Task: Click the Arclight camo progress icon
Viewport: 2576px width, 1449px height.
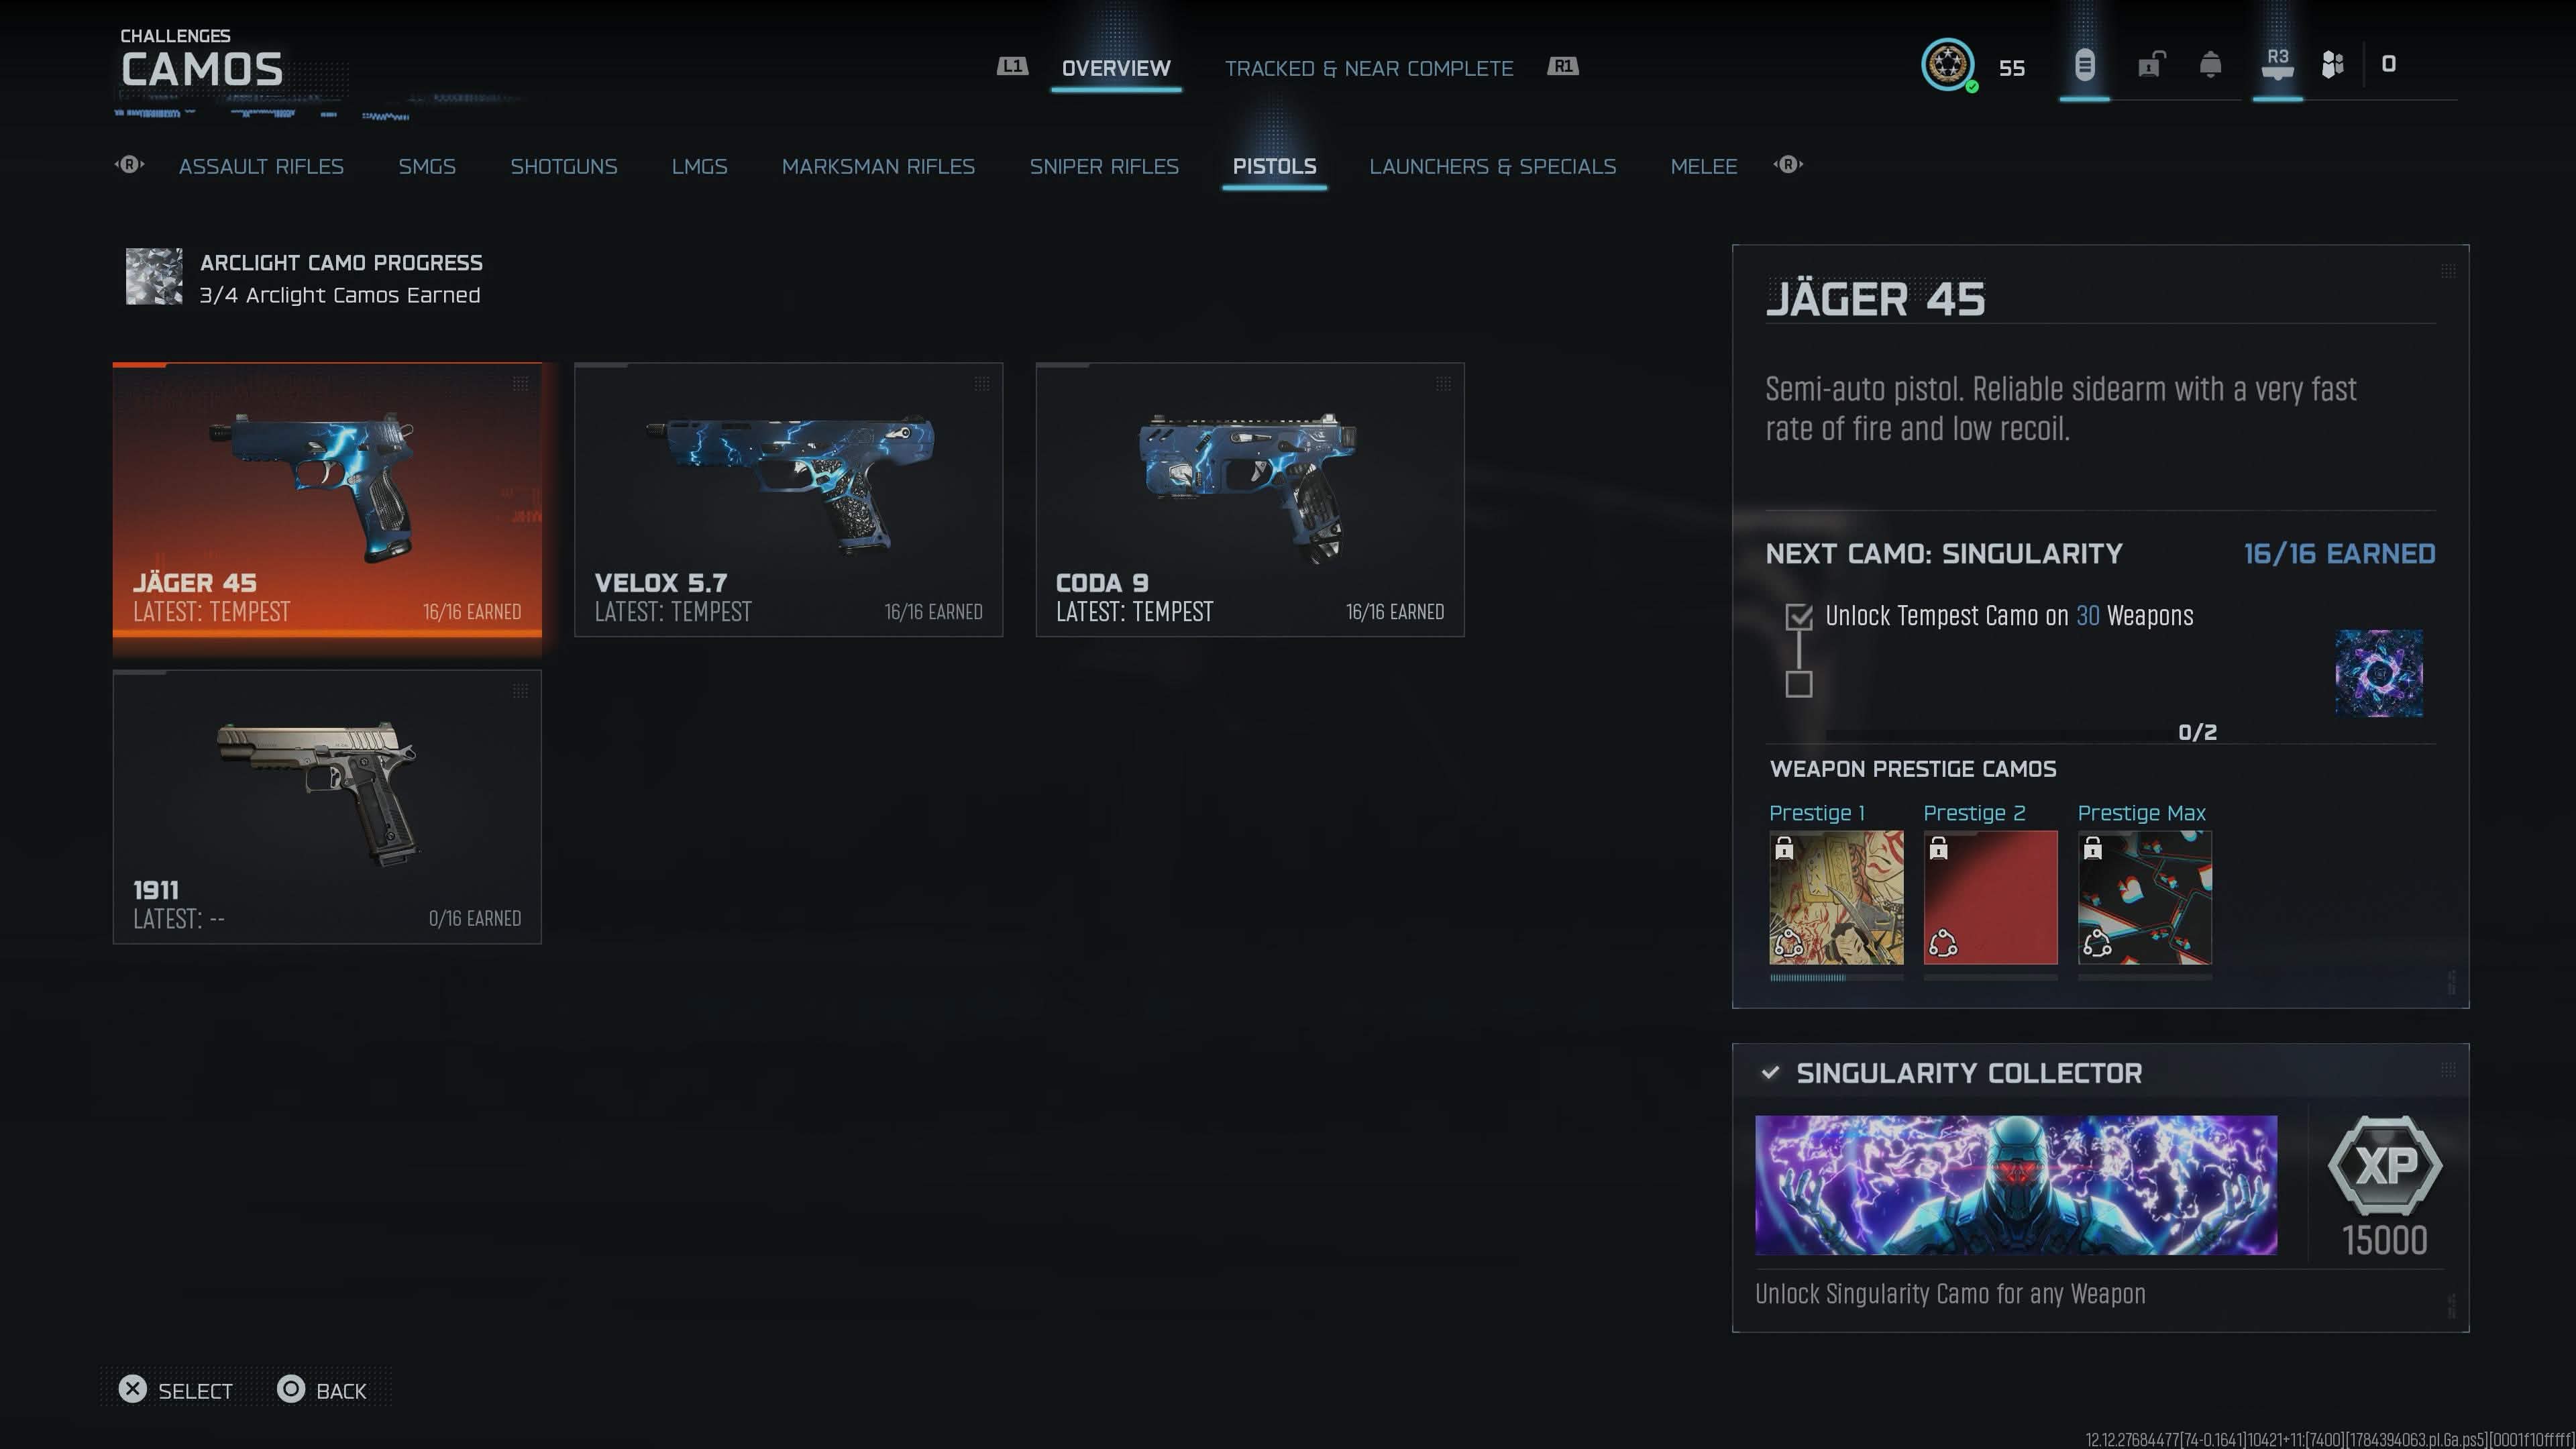Action: pyautogui.click(x=154, y=277)
